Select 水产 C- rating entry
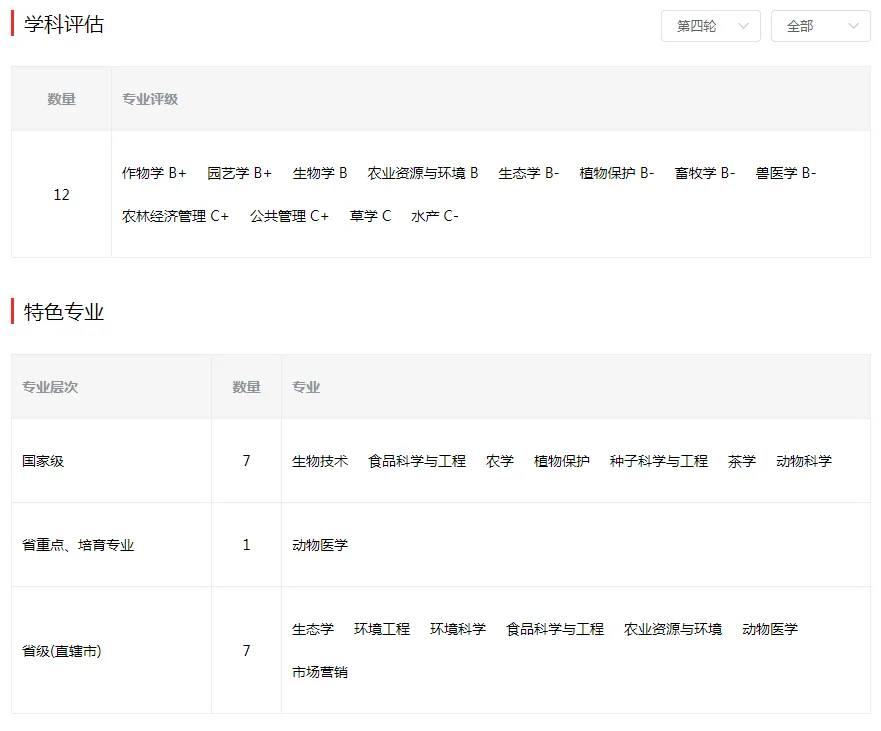Screen dimensions: 881x731 pyautogui.click(x=435, y=216)
